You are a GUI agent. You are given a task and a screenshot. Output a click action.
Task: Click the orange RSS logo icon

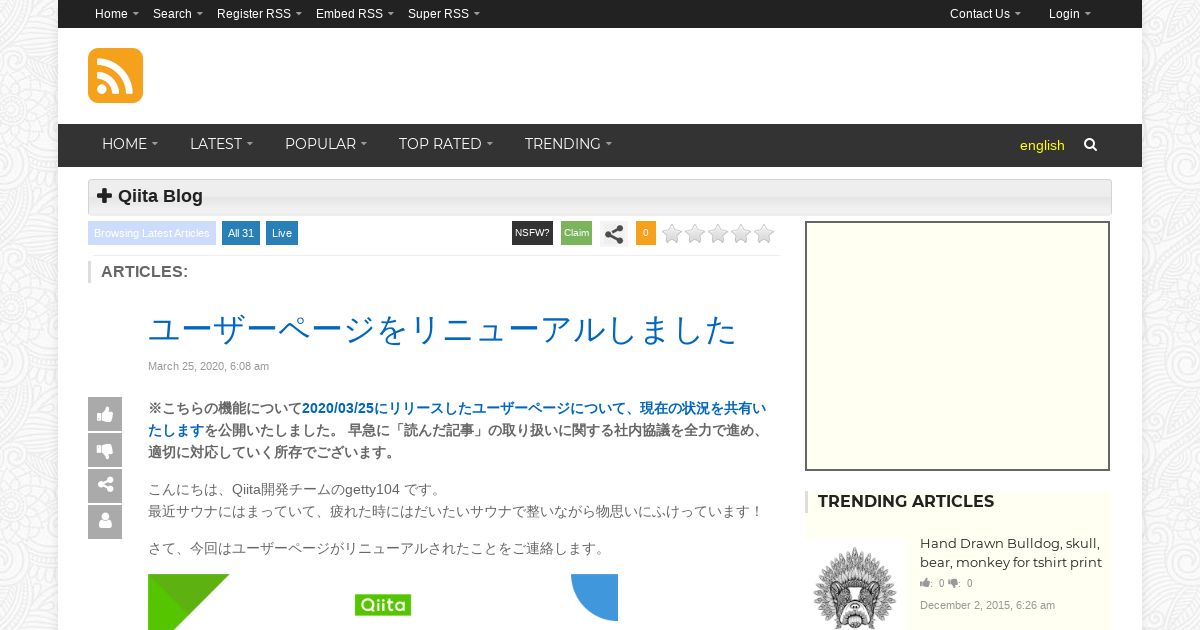[115, 75]
